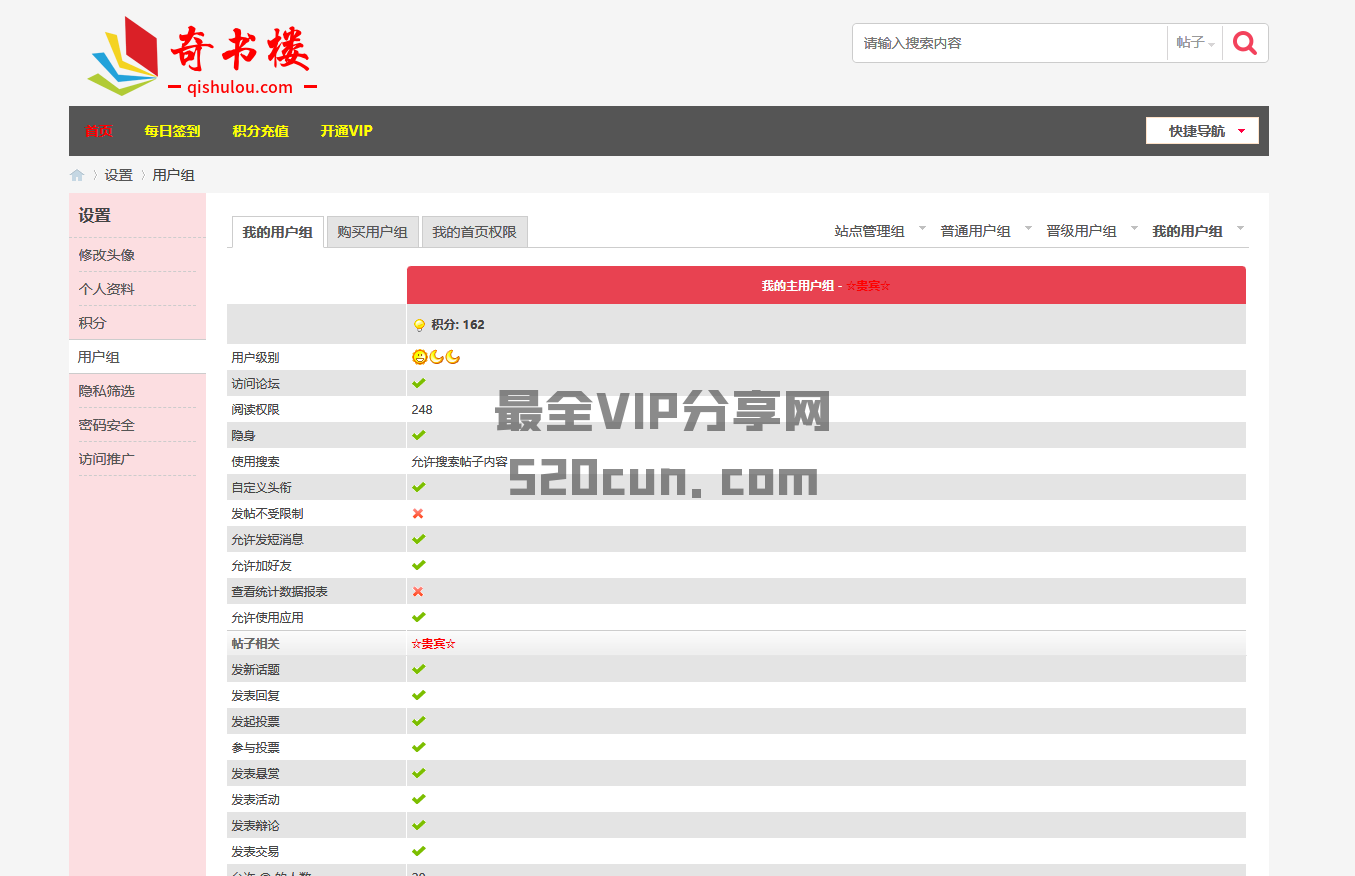Click the 帖子相关 section label
The height and width of the screenshot is (876, 1355).
pyautogui.click(x=255, y=644)
